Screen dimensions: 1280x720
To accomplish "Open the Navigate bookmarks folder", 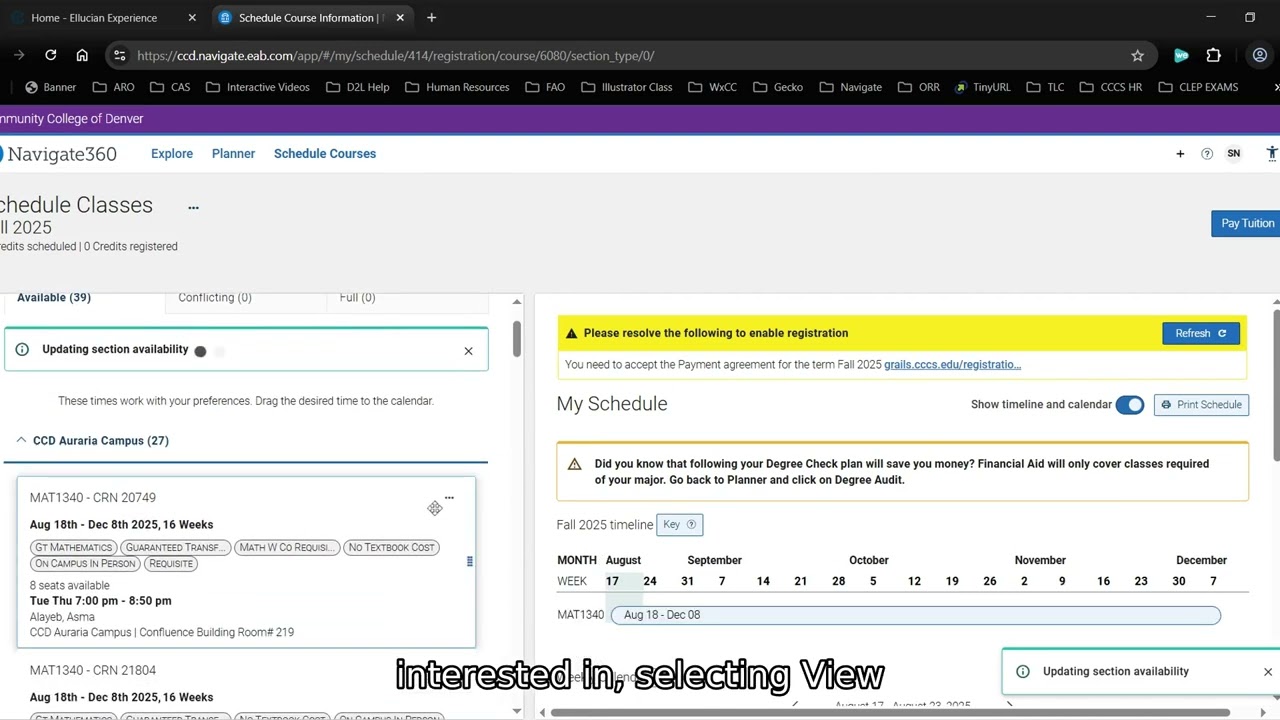I will coord(850,87).
